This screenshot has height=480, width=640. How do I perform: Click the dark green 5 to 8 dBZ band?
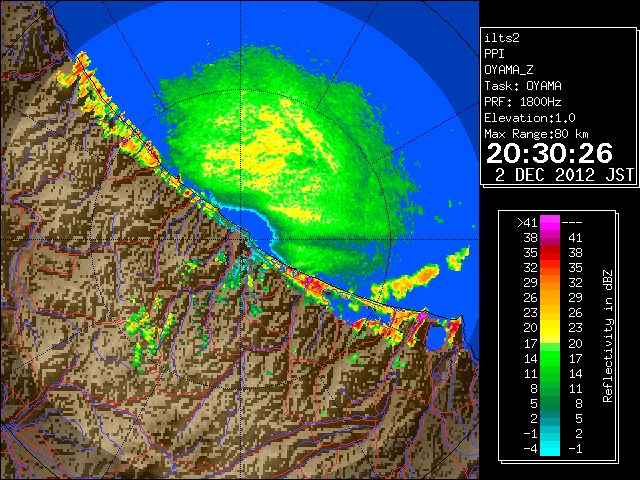(550, 403)
